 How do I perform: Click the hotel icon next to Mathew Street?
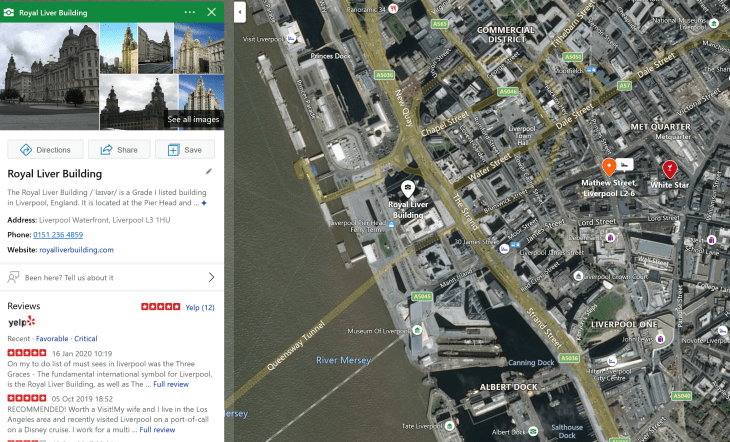(x=626, y=164)
